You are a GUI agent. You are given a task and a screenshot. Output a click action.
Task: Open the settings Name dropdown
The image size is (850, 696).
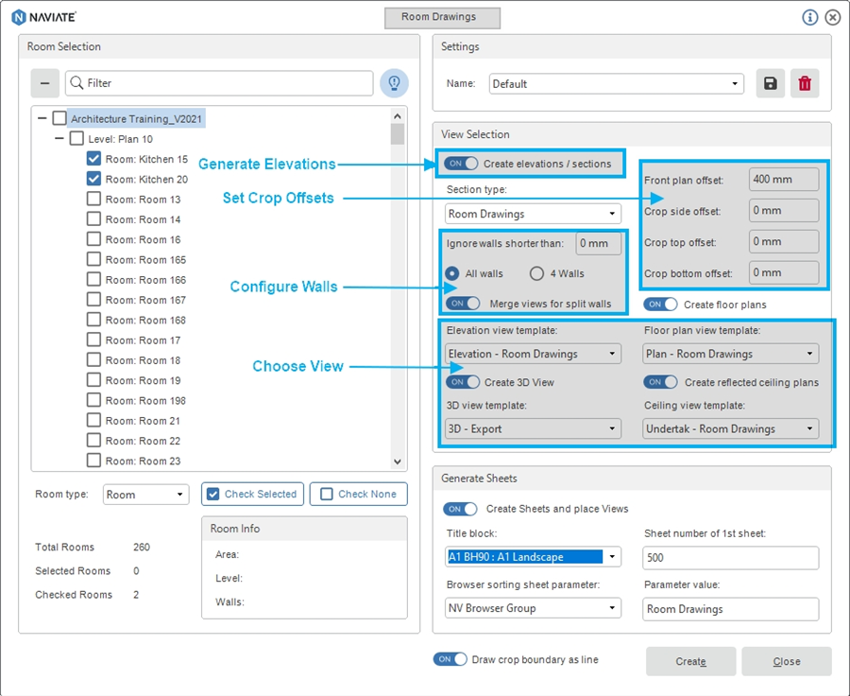(x=616, y=83)
